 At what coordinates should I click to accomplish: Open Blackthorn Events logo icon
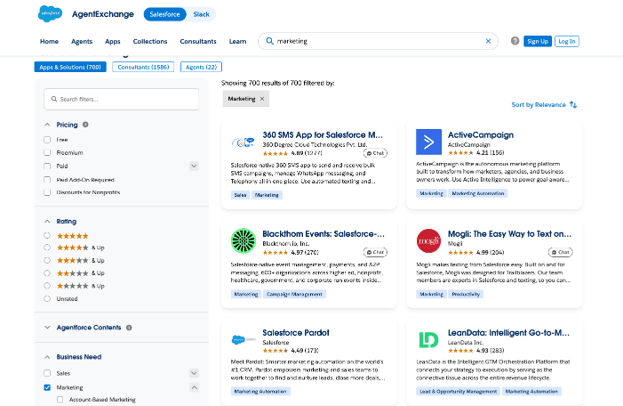click(243, 241)
